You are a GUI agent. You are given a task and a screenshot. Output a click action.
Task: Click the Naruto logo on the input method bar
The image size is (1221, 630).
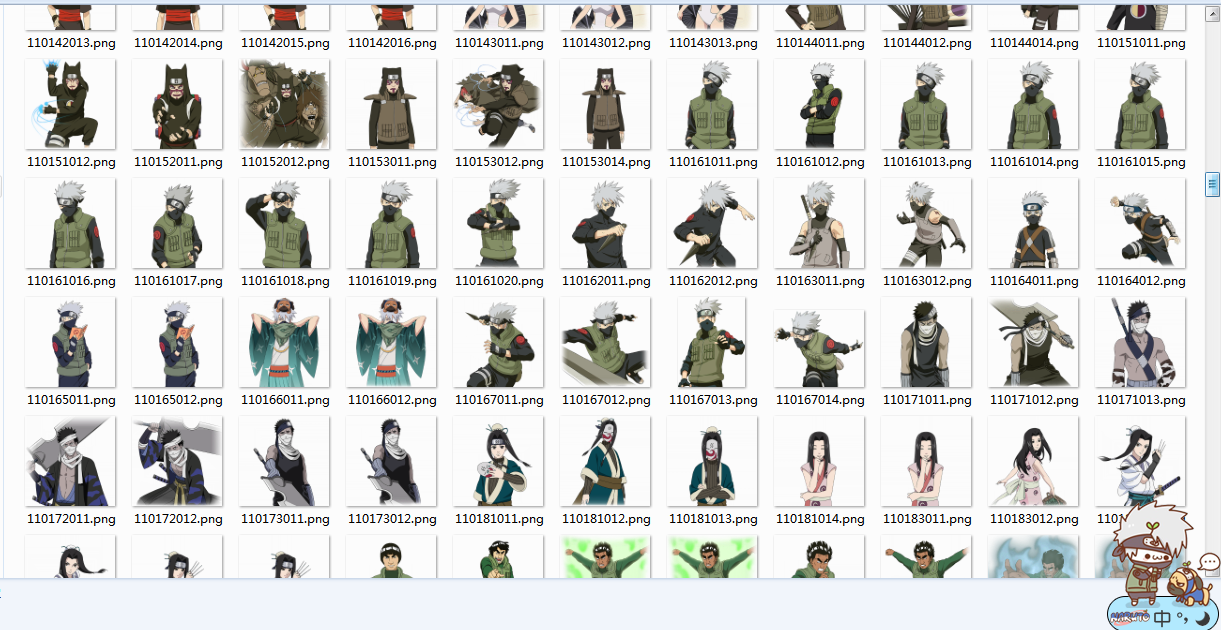1130,616
